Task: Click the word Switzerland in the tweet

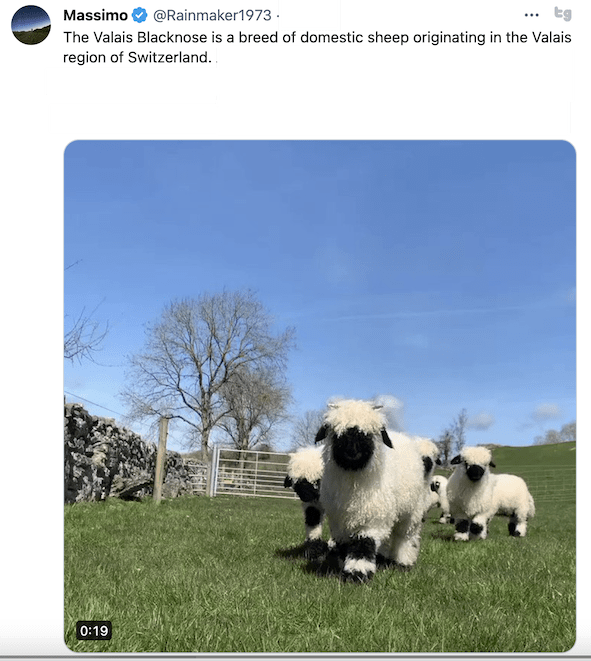Action: (169, 57)
